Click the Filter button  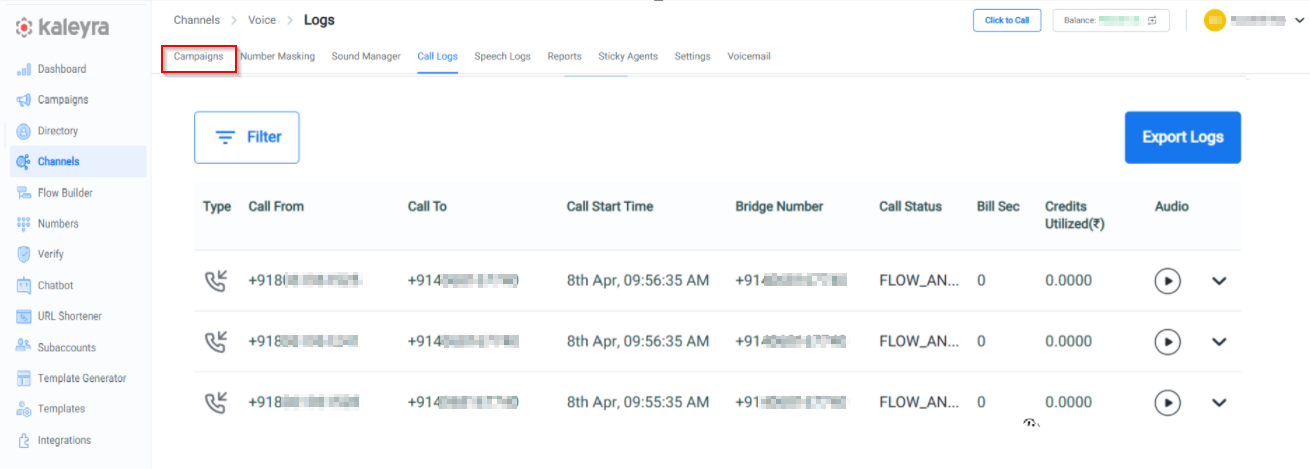point(246,137)
